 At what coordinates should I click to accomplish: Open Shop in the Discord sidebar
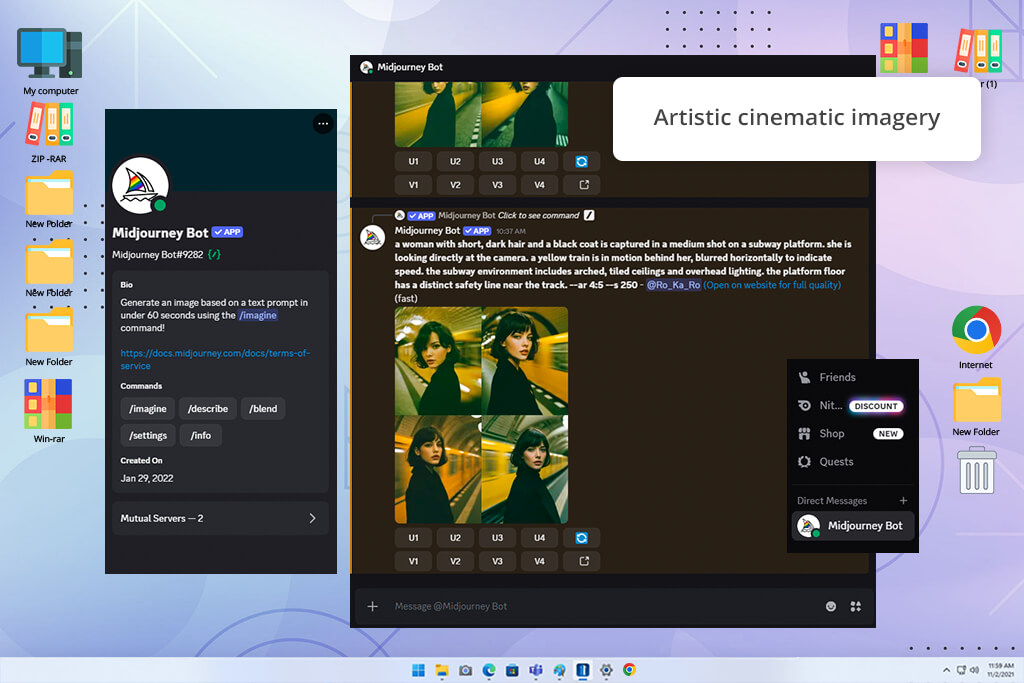click(x=852, y=434)
